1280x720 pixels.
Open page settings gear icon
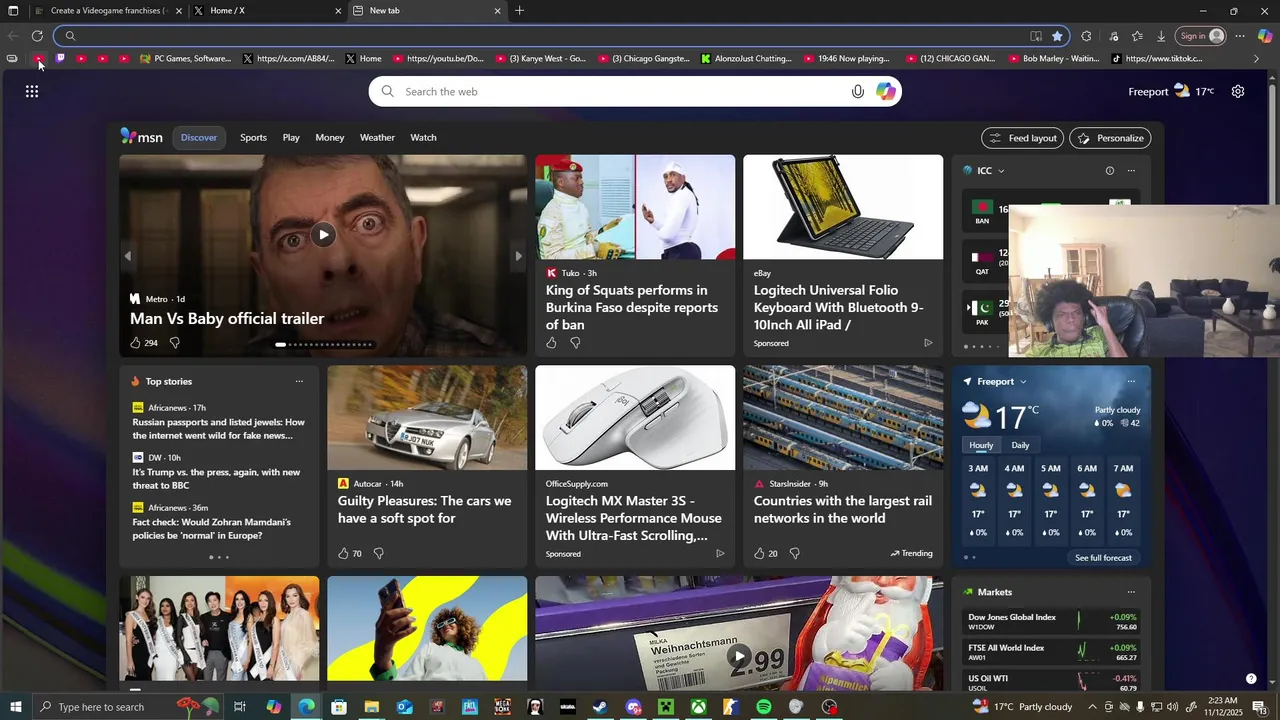[x=1238, y=91]
